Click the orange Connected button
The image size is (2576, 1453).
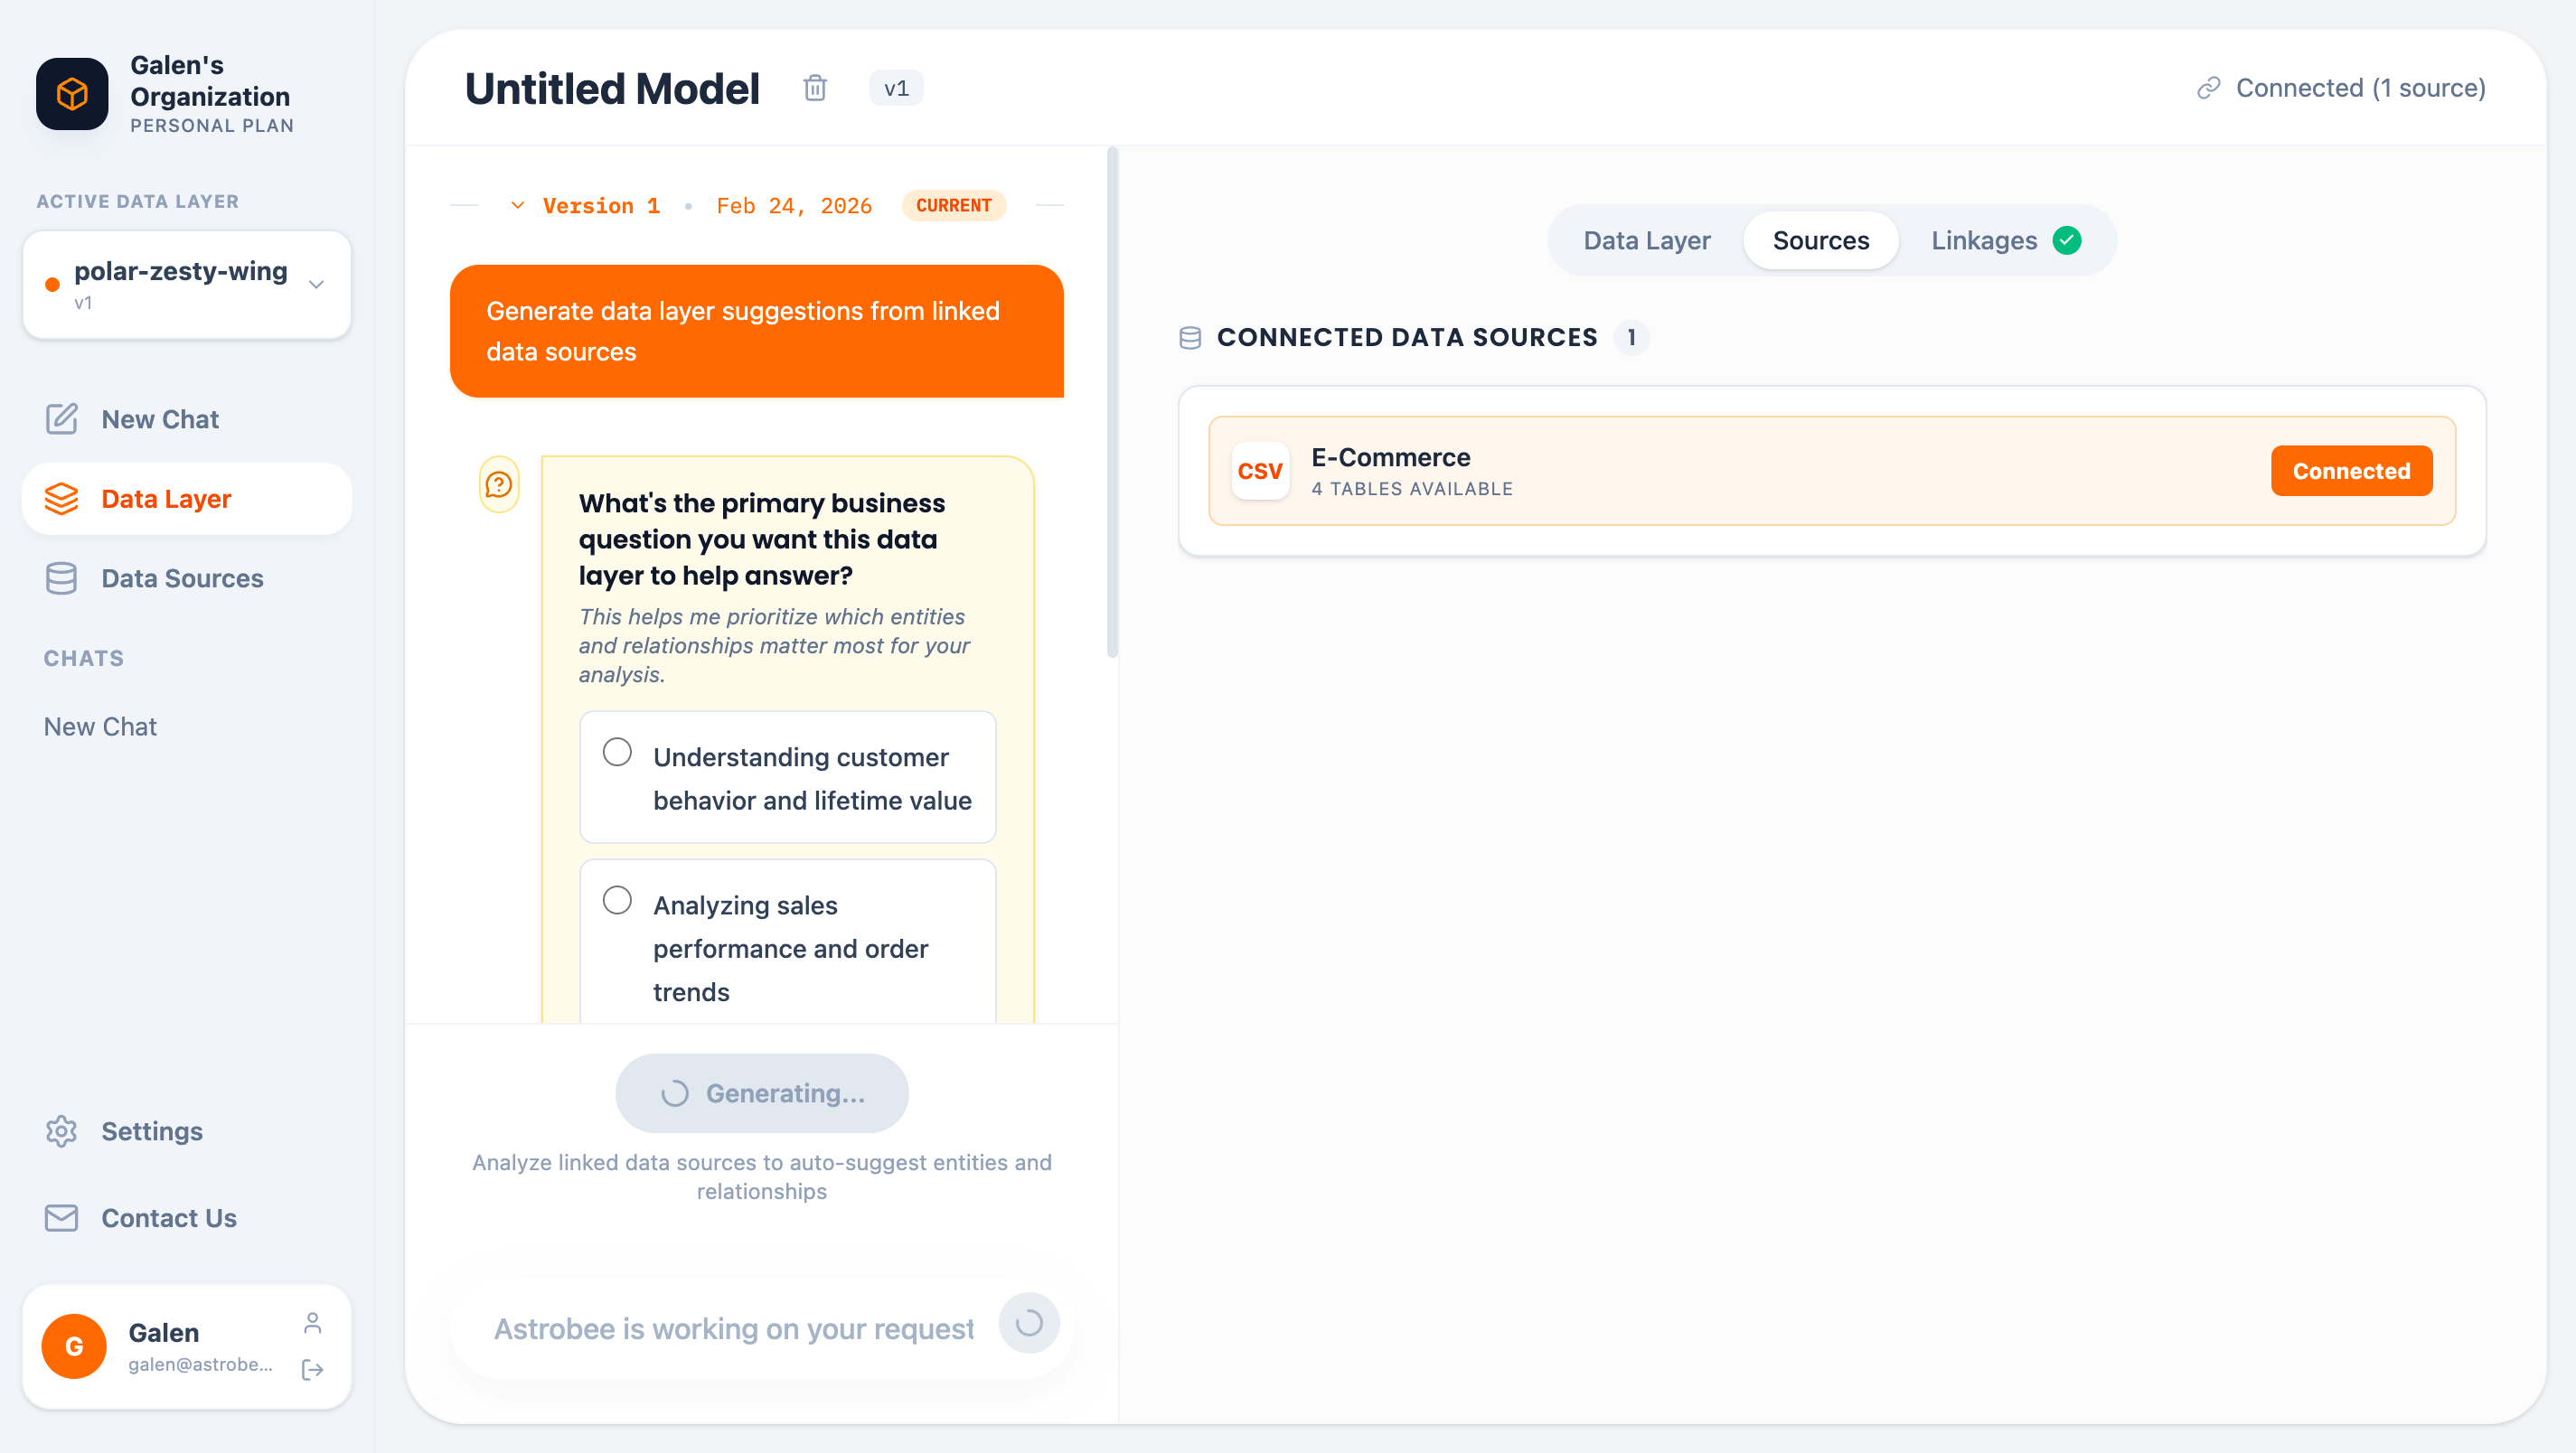[2350, 471]
